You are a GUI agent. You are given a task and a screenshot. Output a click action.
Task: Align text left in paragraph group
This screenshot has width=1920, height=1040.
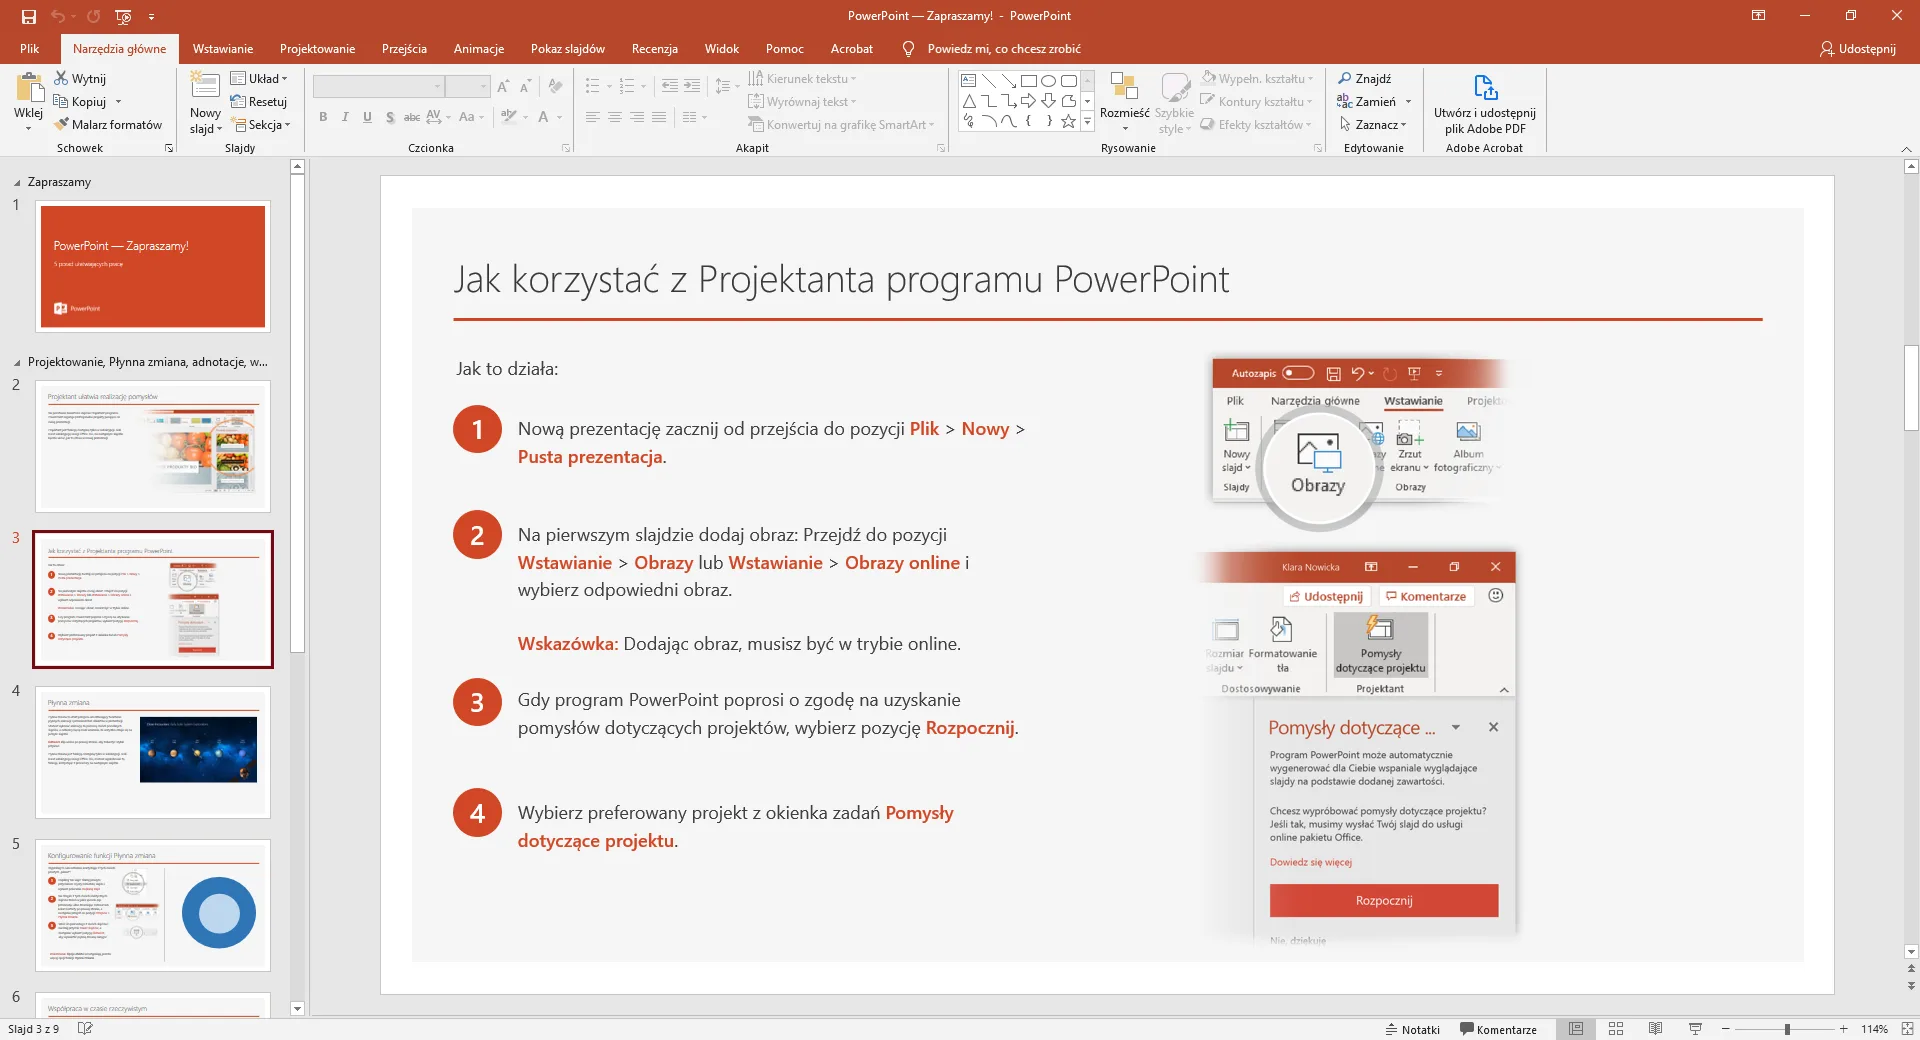592,117
